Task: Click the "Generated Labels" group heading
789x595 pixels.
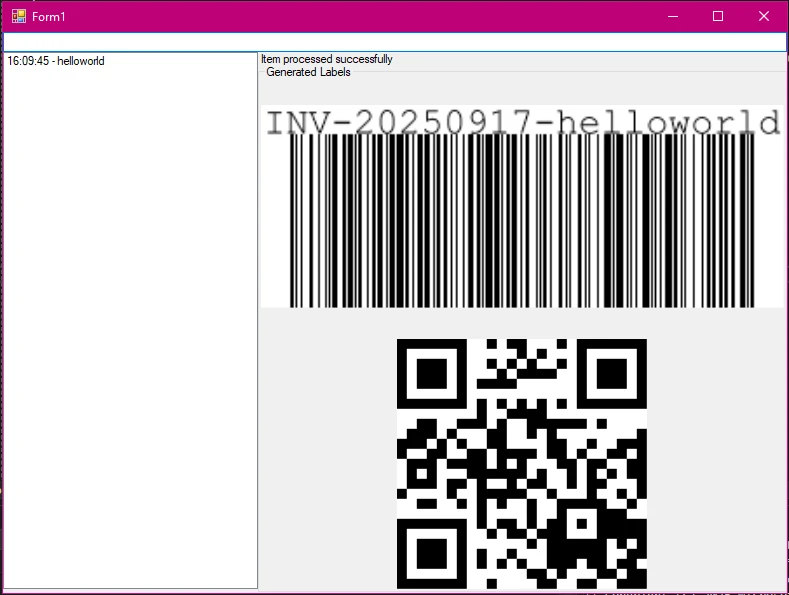Action: (x=308, y=73)
